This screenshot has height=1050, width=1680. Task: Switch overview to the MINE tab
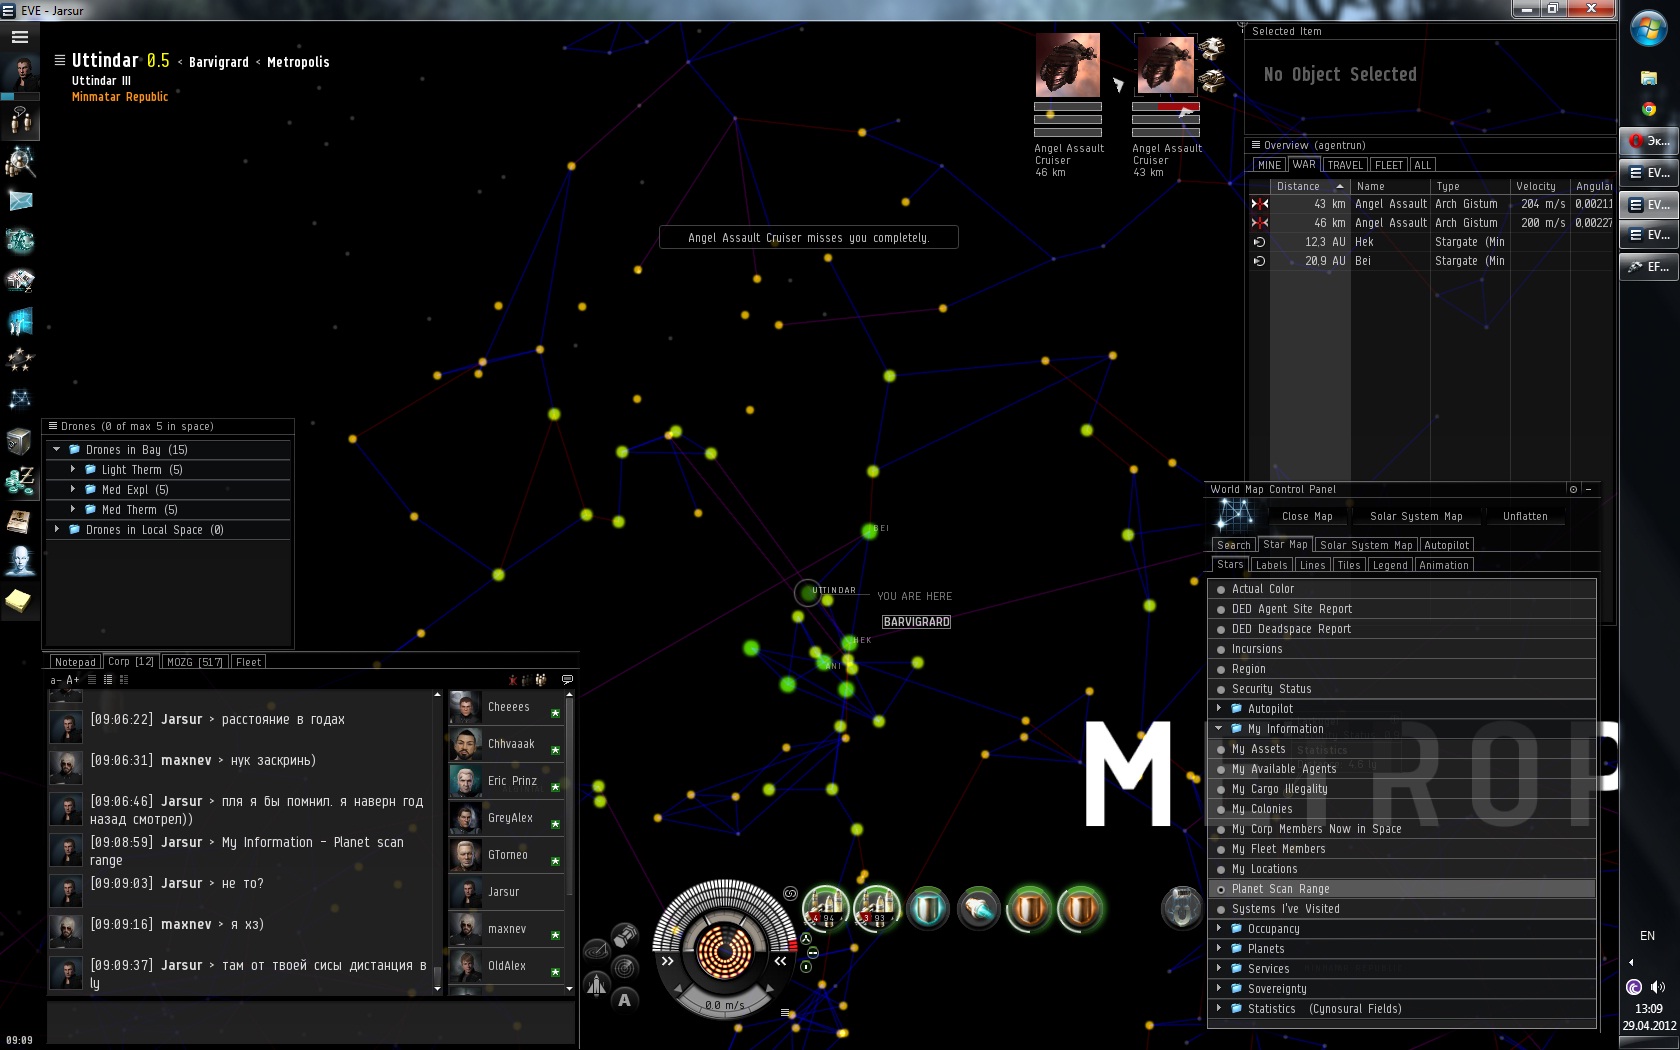(x=1269, y=165)
